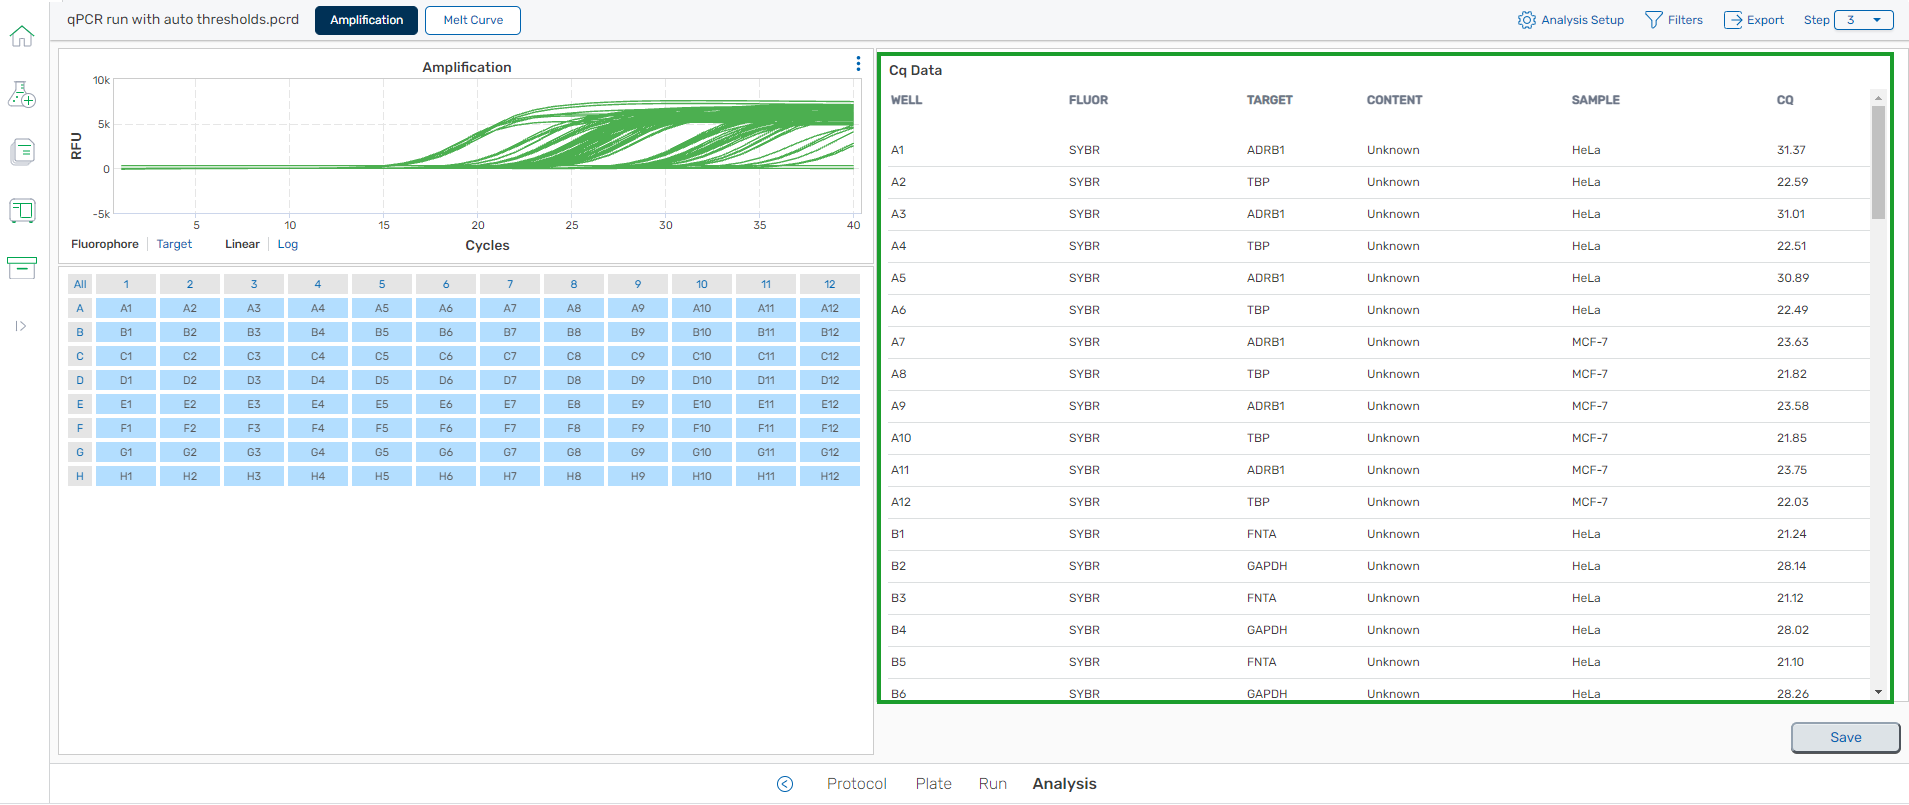Expand the collapsed sidebar with the arrow
Image resolution: width=1909 pixels, height=805 pixels.
(21, 326)
